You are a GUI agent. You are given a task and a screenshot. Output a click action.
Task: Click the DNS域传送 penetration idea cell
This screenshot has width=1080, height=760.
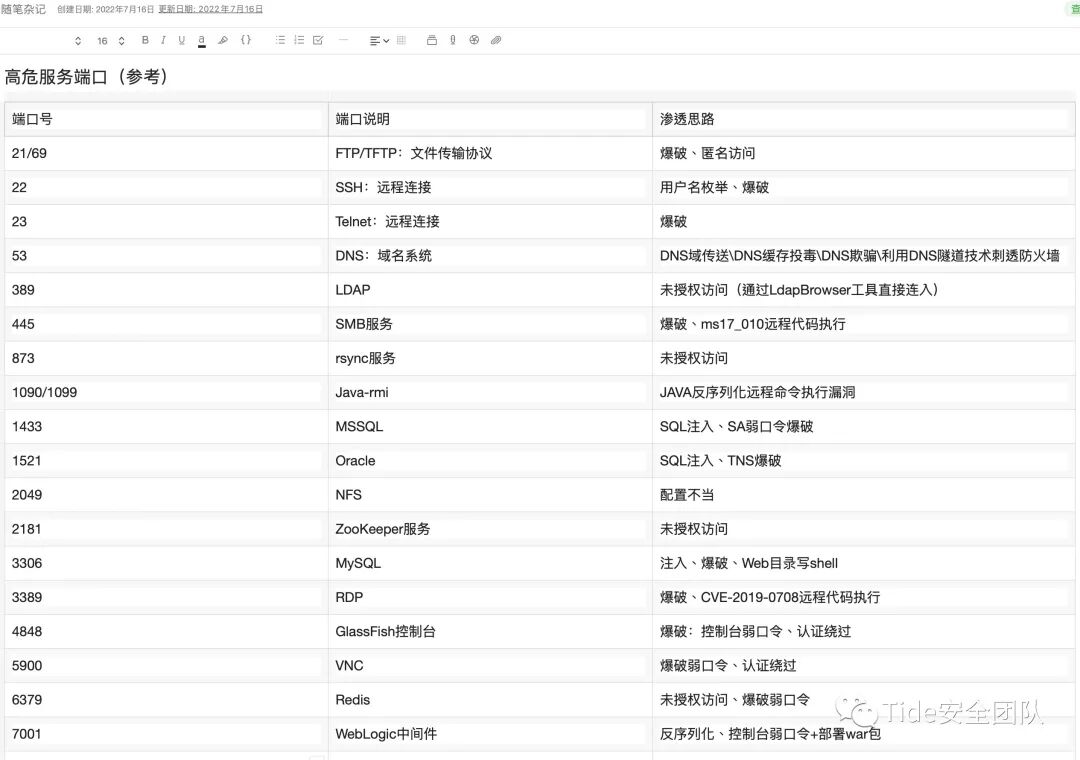(x=864, y=256)
